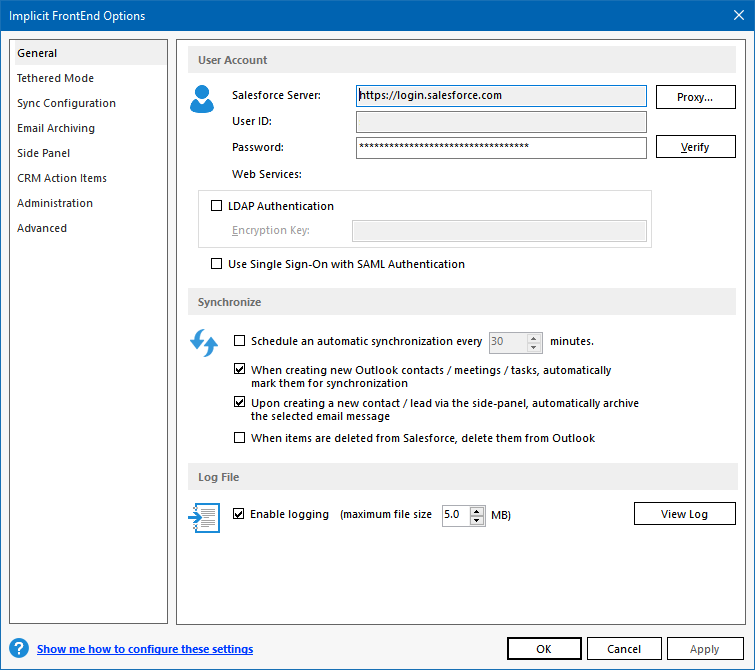The height and width of the screenshot is (670, 755).
Task: Open Proxy settings button
Action: (x=695, y=97)
